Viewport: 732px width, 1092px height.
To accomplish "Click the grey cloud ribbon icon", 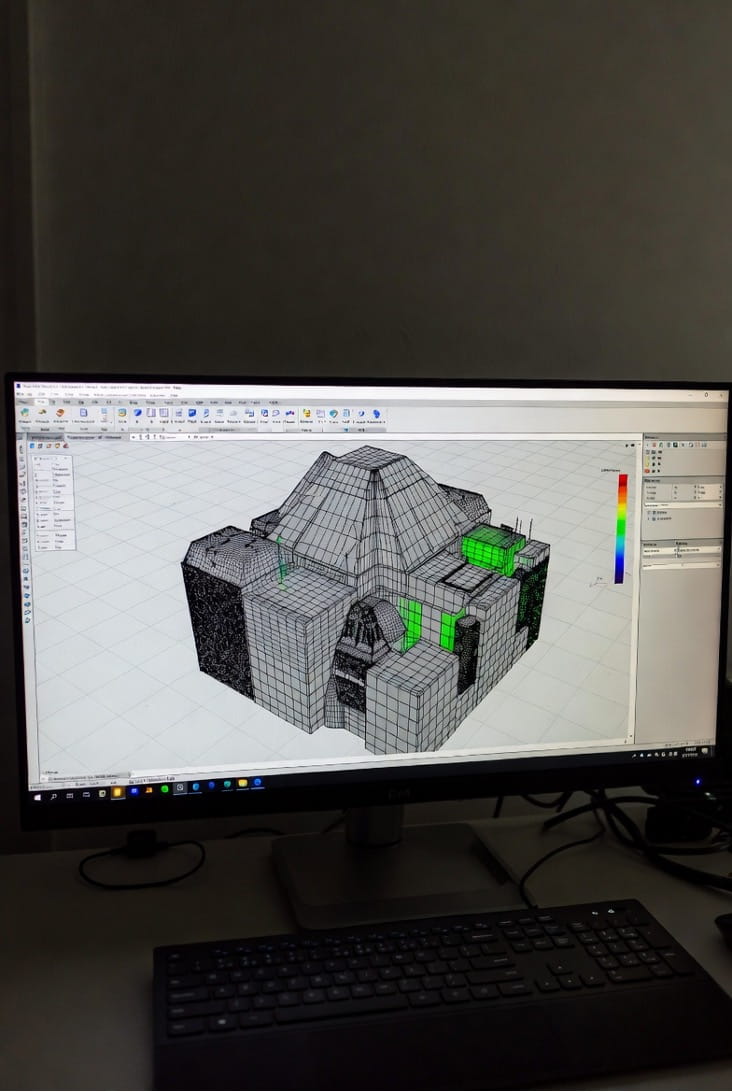I will click(x=233, y=414).
